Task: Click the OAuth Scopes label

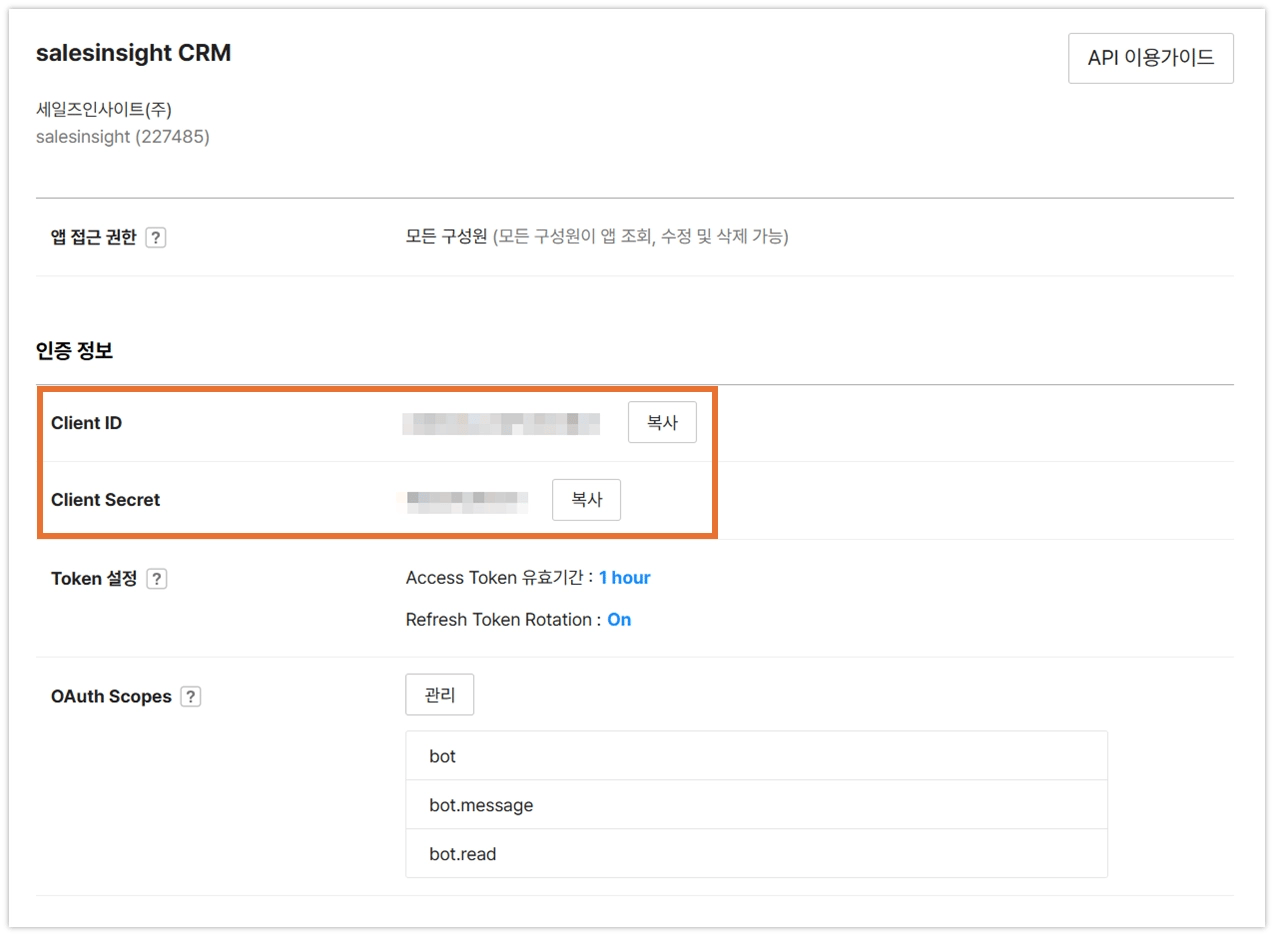Action: (x=112, y=697)
